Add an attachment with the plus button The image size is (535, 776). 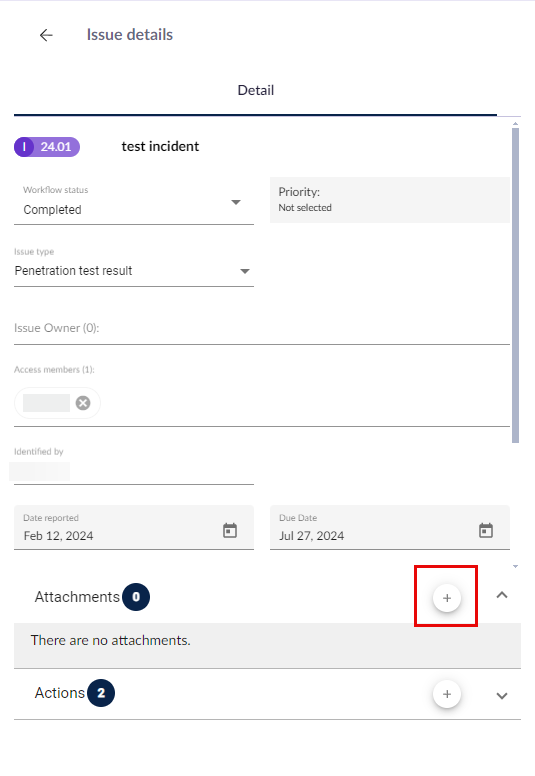click(x=447, y=598)
